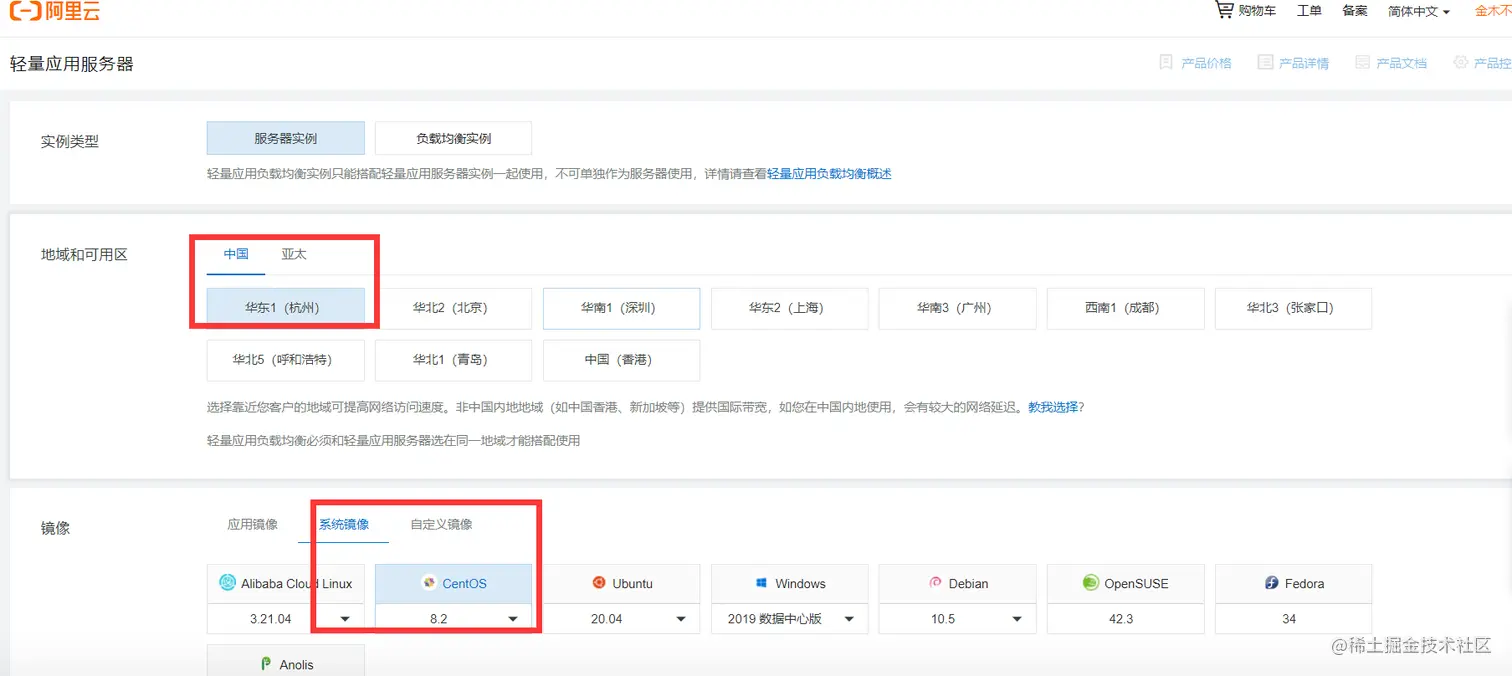This screenshot has width=1512, height=676.
Task: Open the 购物车 link
Action: [x=1257, y=11]
